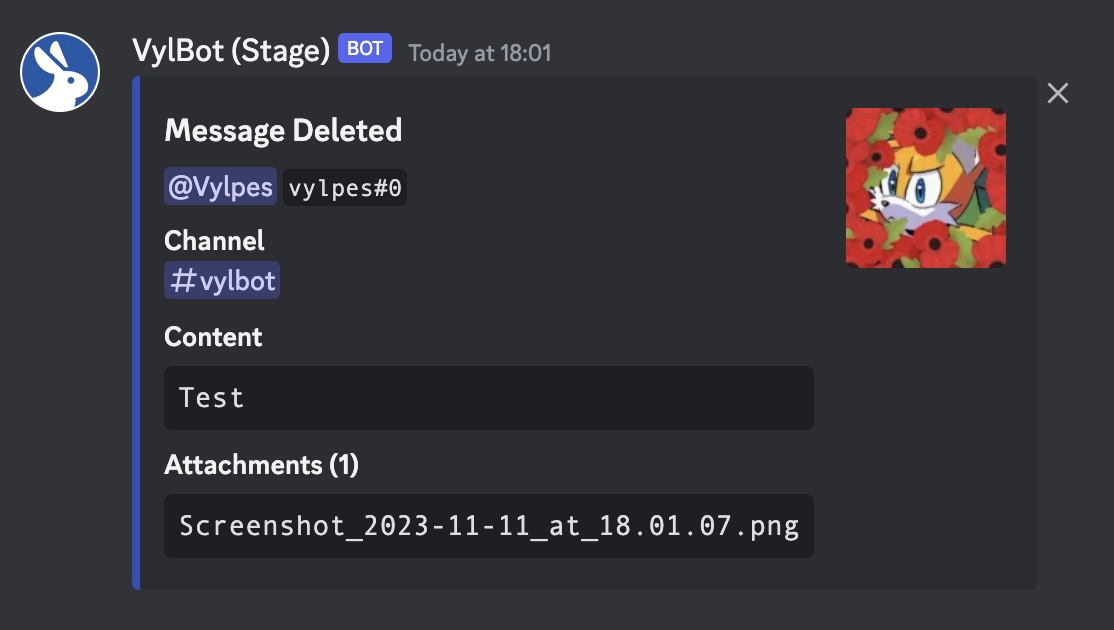
Task: Click the Message Deleted embed title
Action: pos(283,131)
